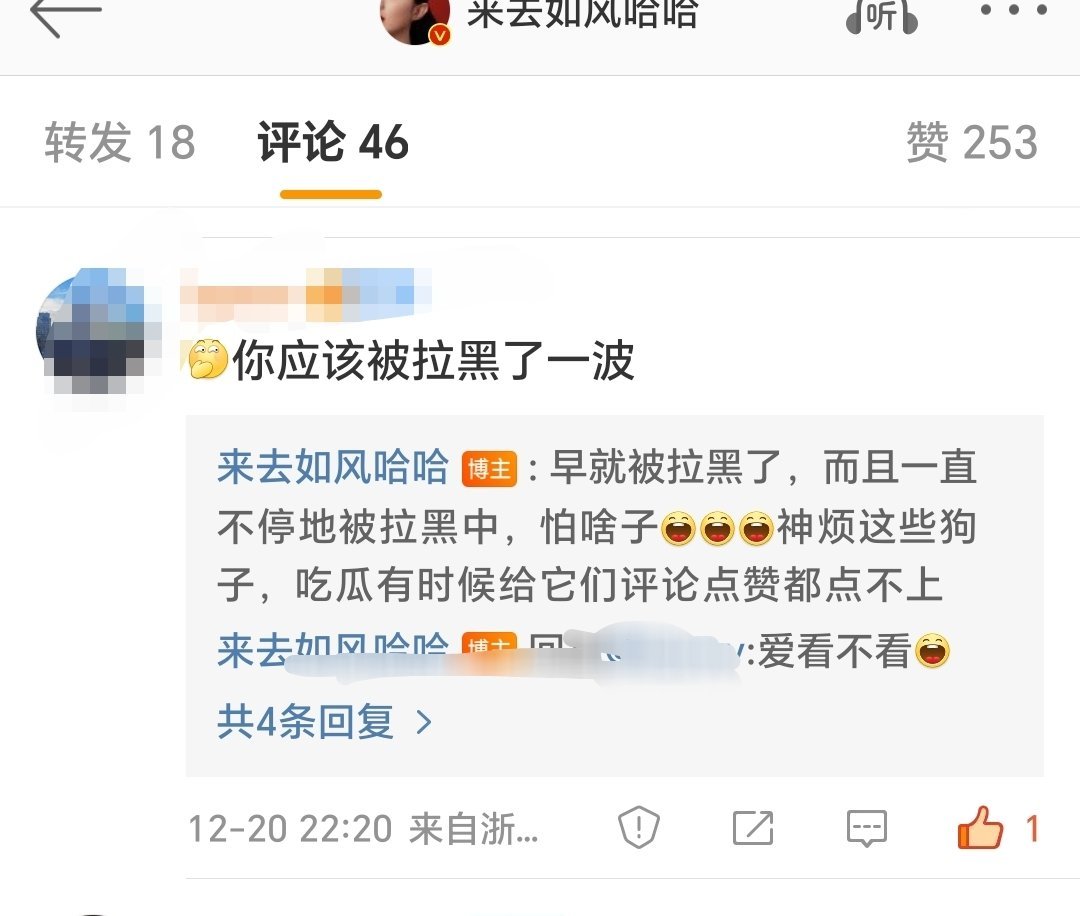Tap the reply speech bubble icon
Screen dimensions: 1080x916
(x=866, y=828)
